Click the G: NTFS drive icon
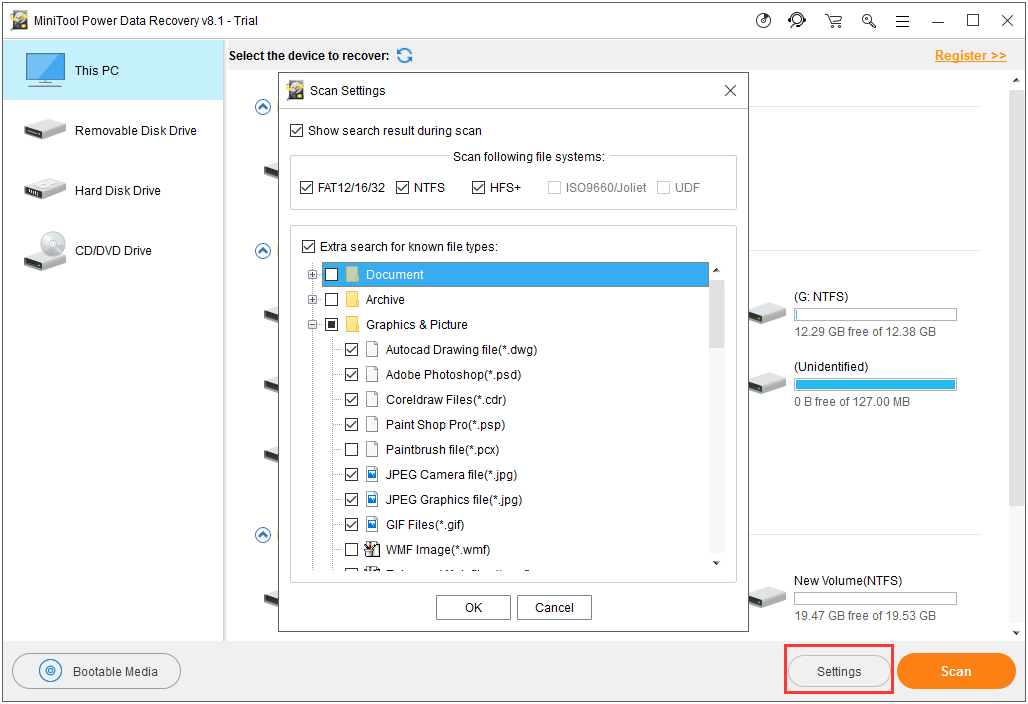The height and width of the screenshot is (704, 1028). 767,313
